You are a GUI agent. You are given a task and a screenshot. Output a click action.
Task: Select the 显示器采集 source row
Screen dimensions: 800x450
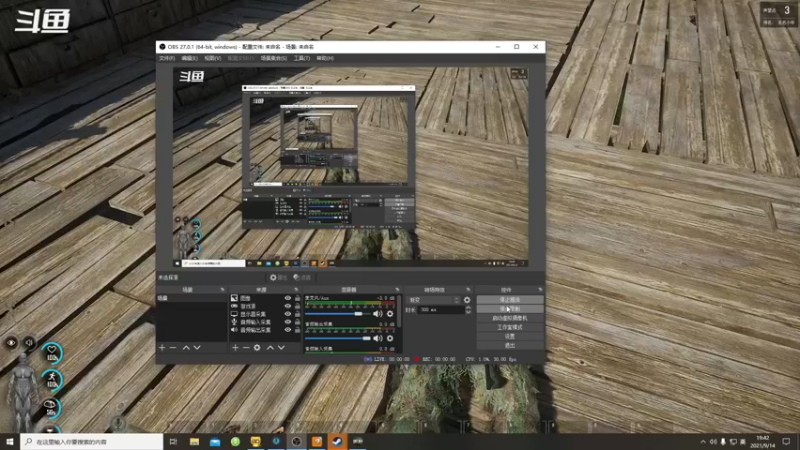[x=265, y=314]
